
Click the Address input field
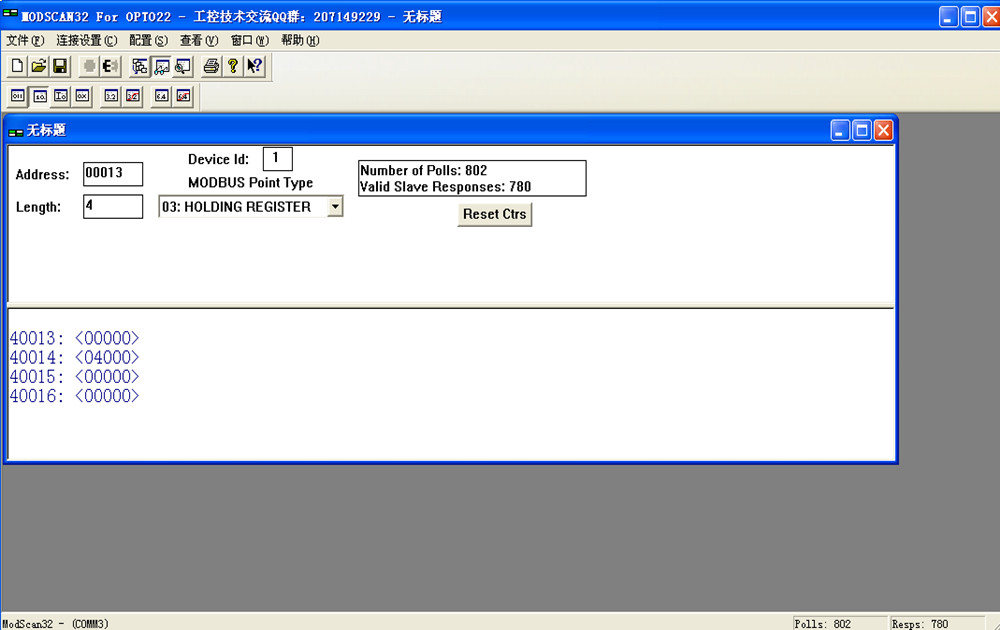[x=113, y=174]
